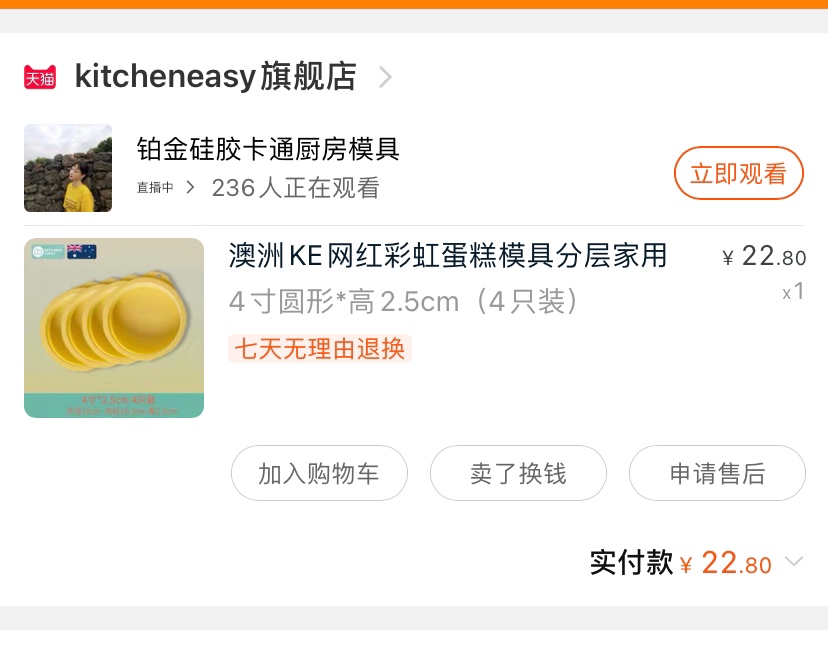Tap the small 直播中 live label

(x=155, y=188)
